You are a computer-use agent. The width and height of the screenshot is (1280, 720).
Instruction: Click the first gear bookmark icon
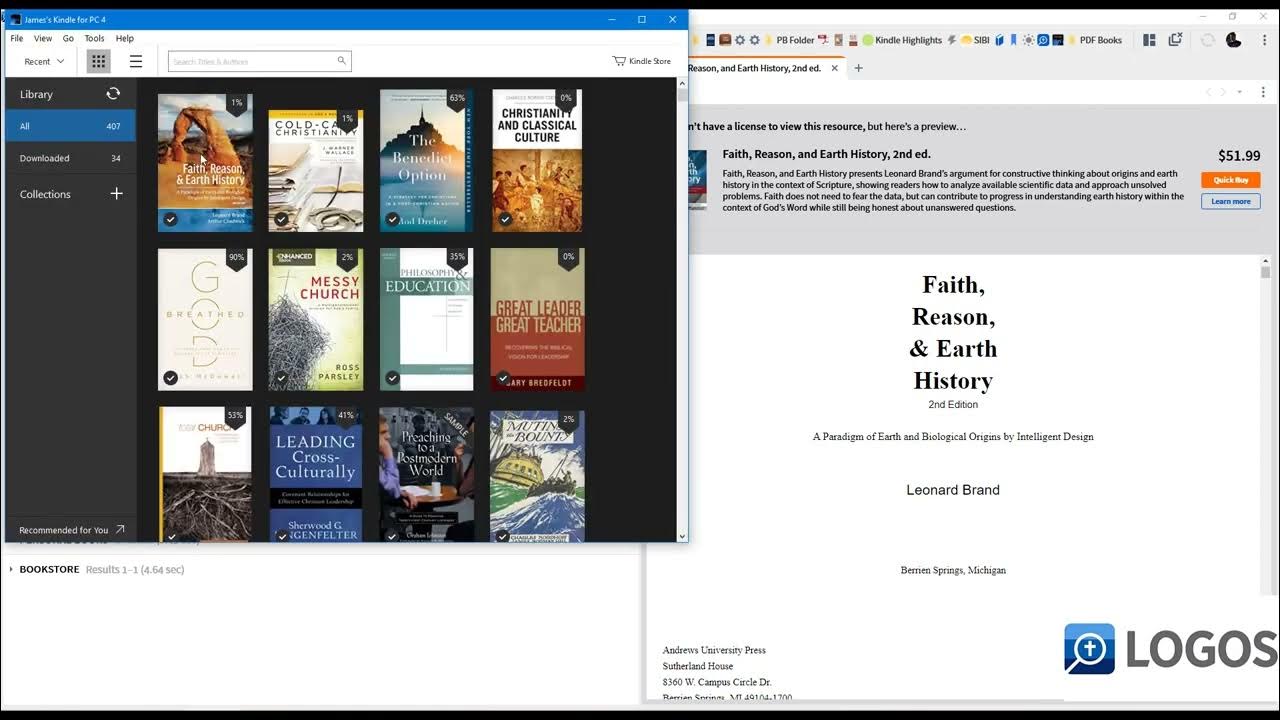coord(740,40)
